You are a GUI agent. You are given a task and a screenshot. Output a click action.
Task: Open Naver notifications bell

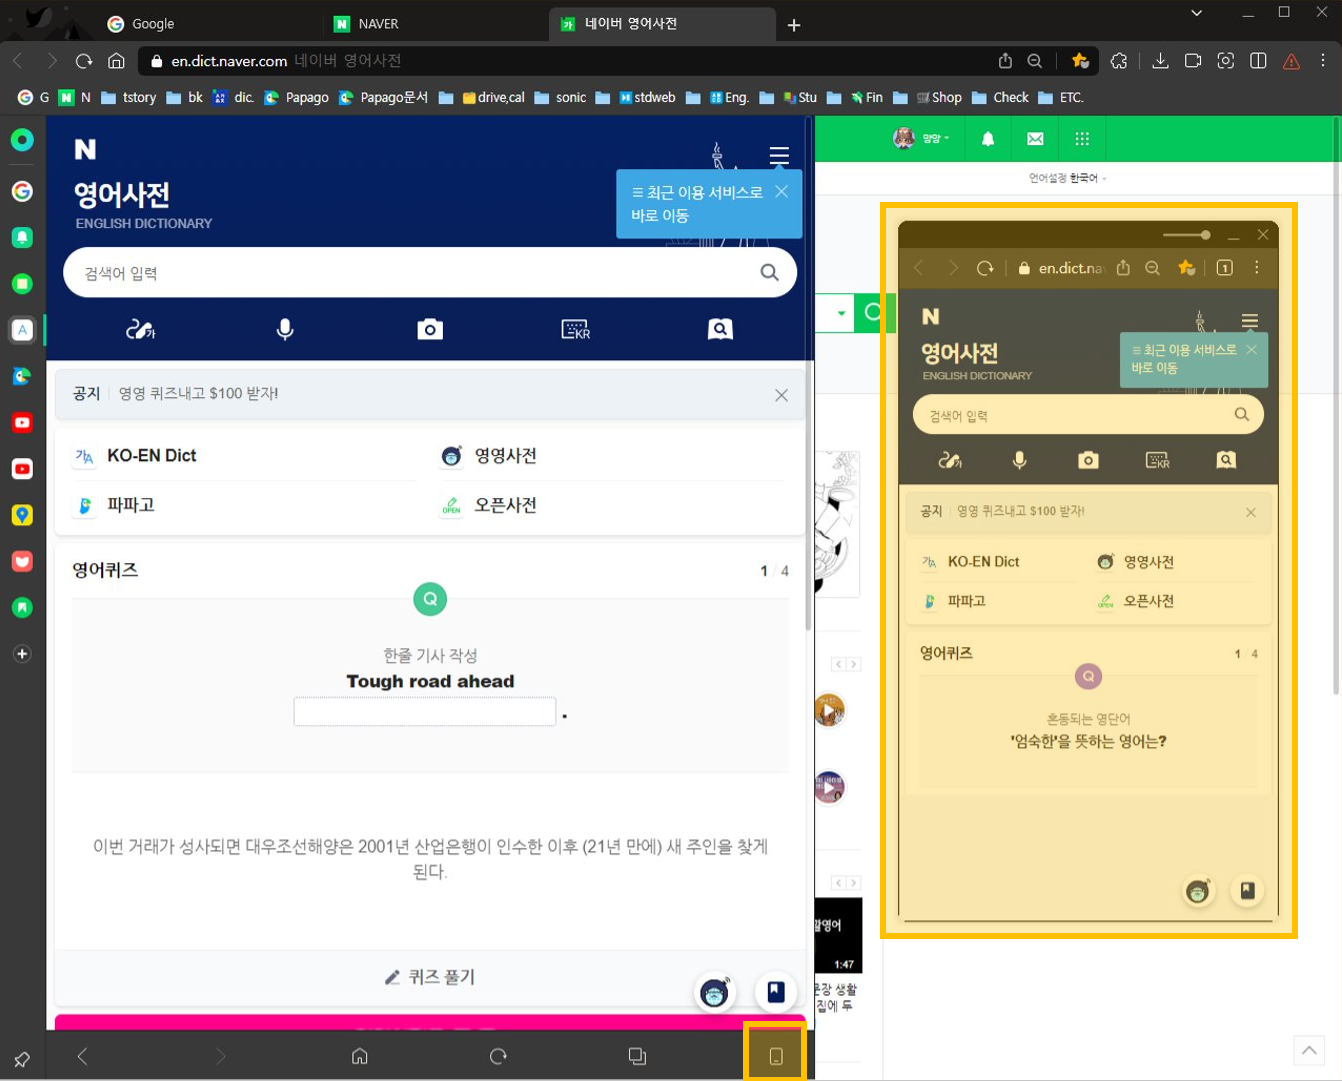(x=988, y=139)
